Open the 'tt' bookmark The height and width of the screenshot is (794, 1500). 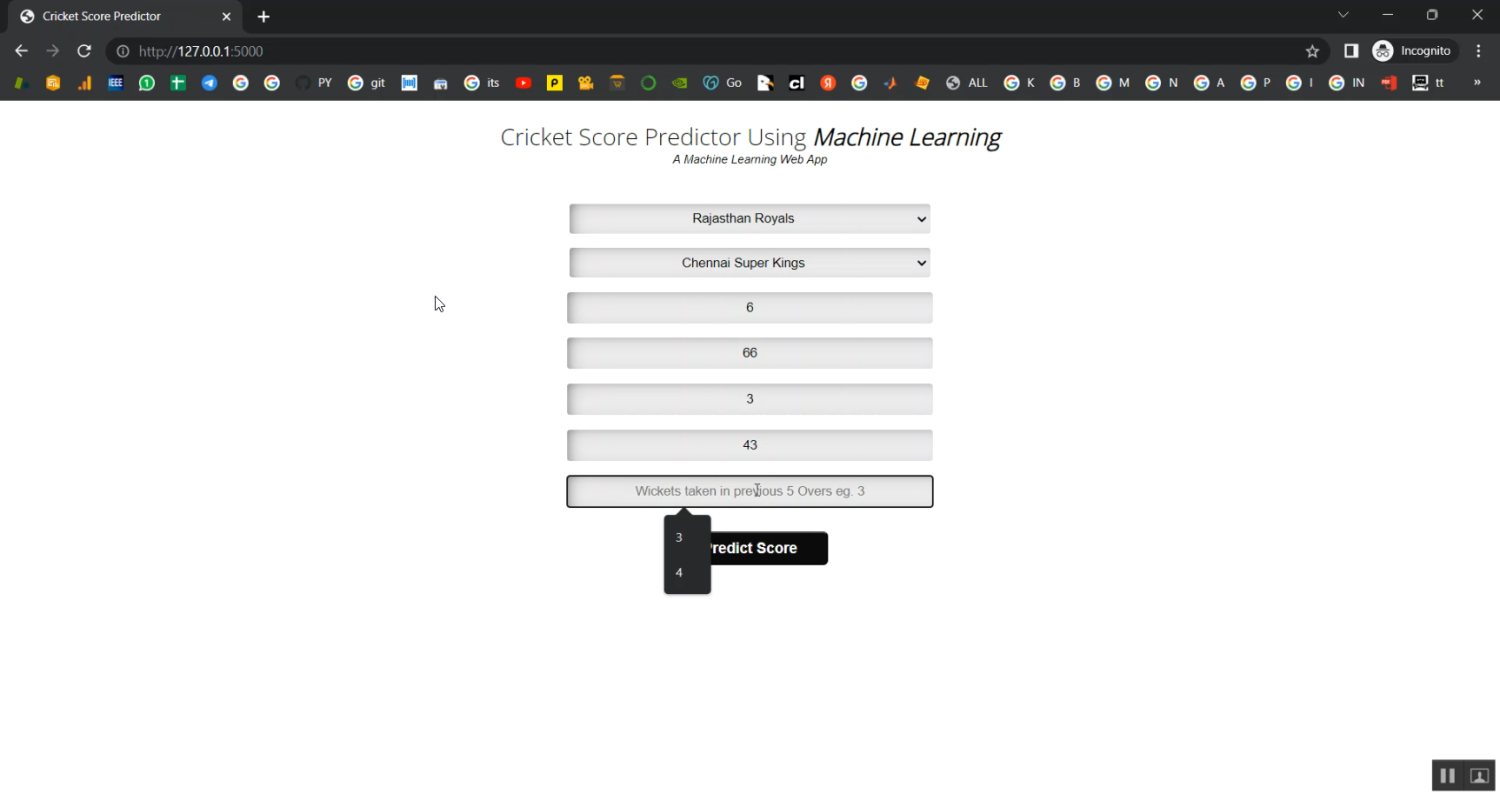(x=1428, y=83)
